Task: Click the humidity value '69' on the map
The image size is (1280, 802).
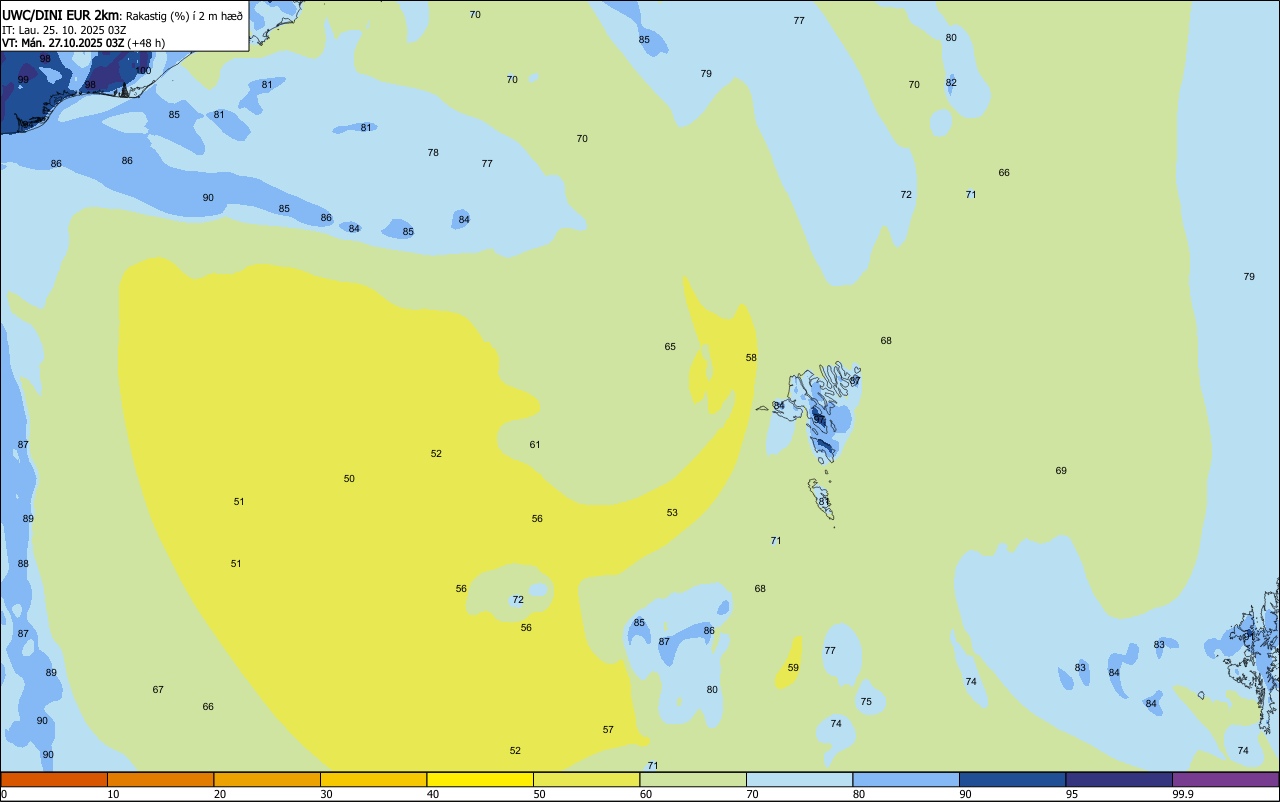Action: pos(1061,471)
